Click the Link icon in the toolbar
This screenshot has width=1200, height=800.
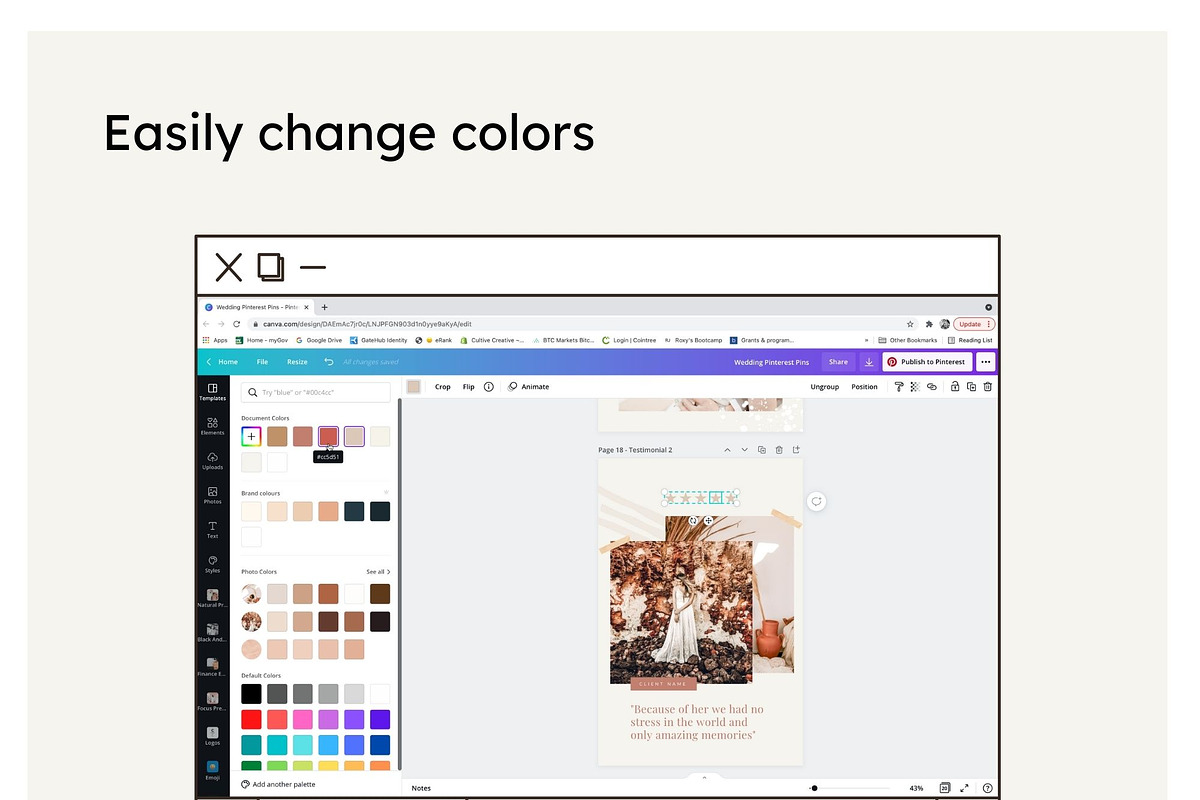pos(931,386)
